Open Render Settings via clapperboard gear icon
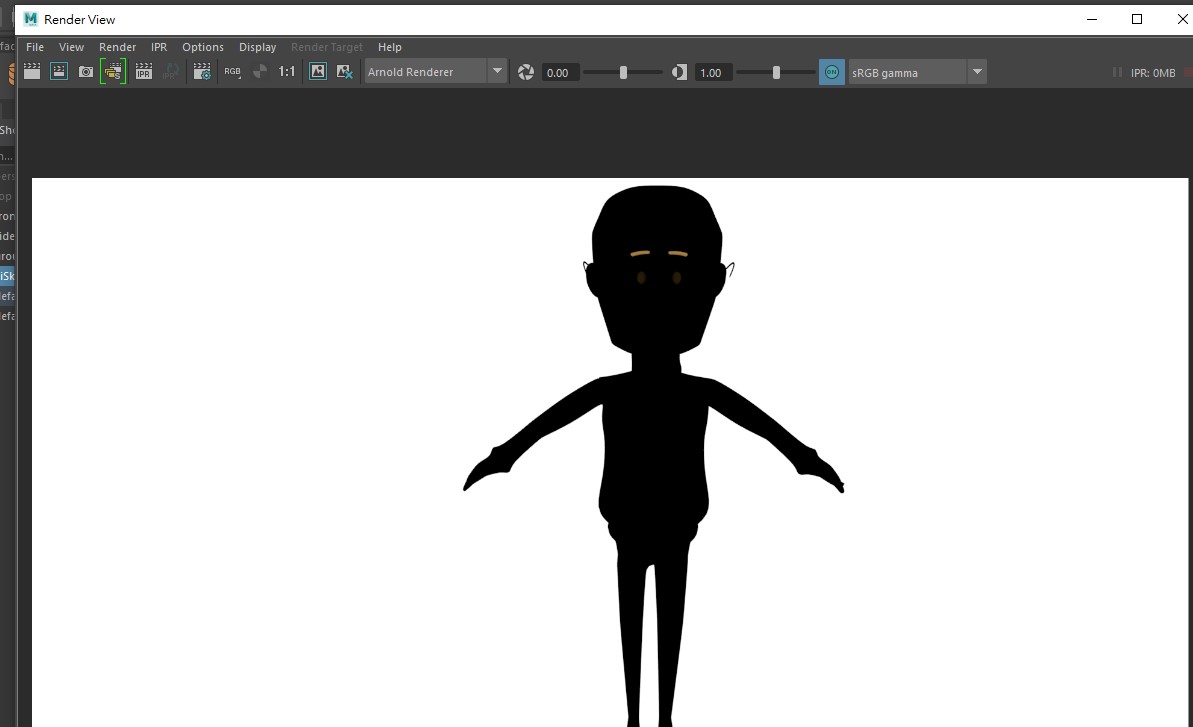This screenshot has width=1193, height=727. click(x=202, y=72)
